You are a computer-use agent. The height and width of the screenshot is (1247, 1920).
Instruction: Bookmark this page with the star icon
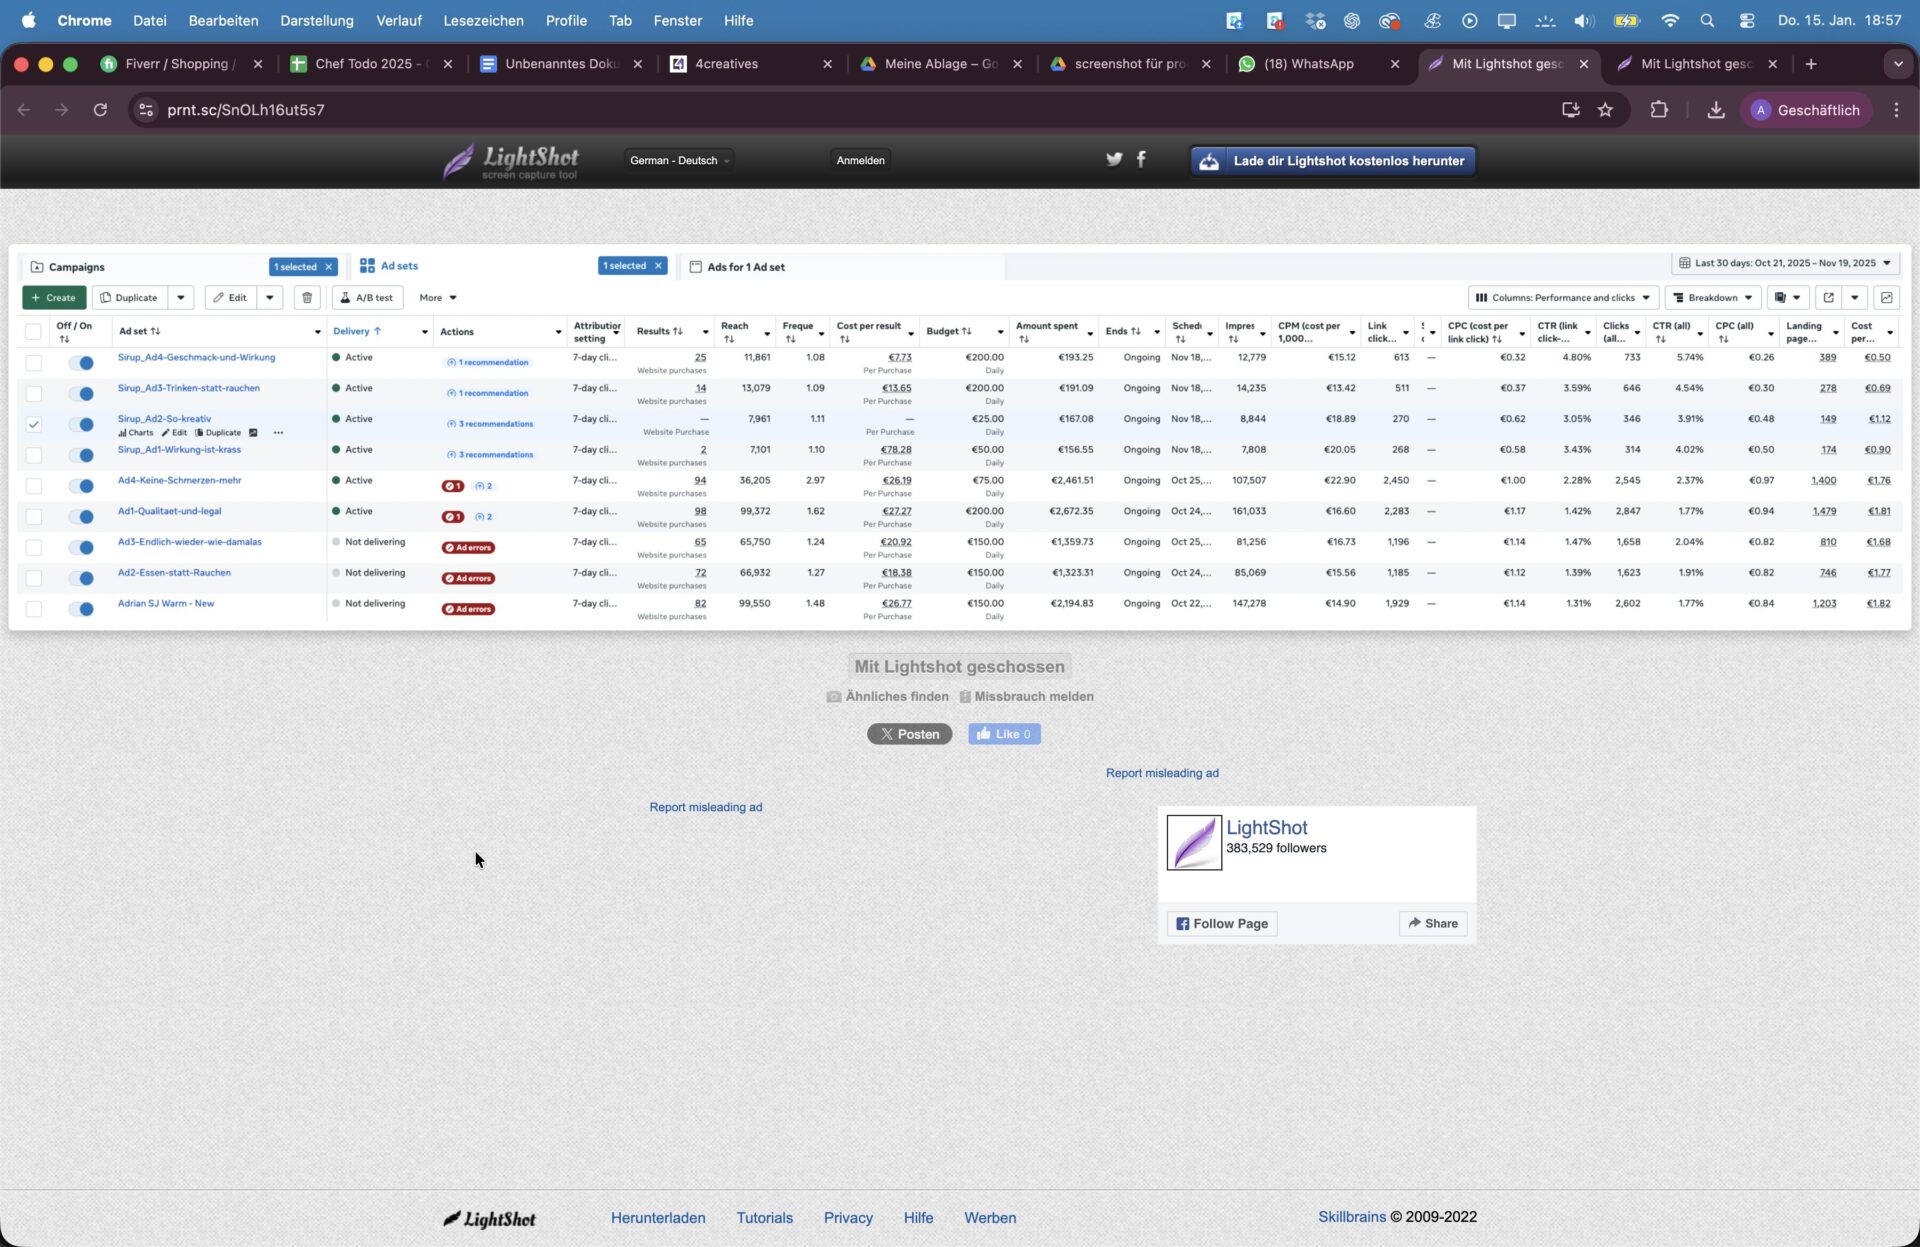pyautogui.click(x=1605, y=110)
